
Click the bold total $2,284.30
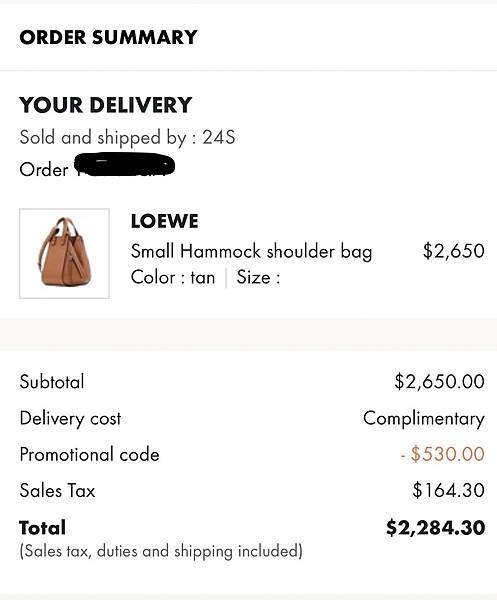coord(435,528)
